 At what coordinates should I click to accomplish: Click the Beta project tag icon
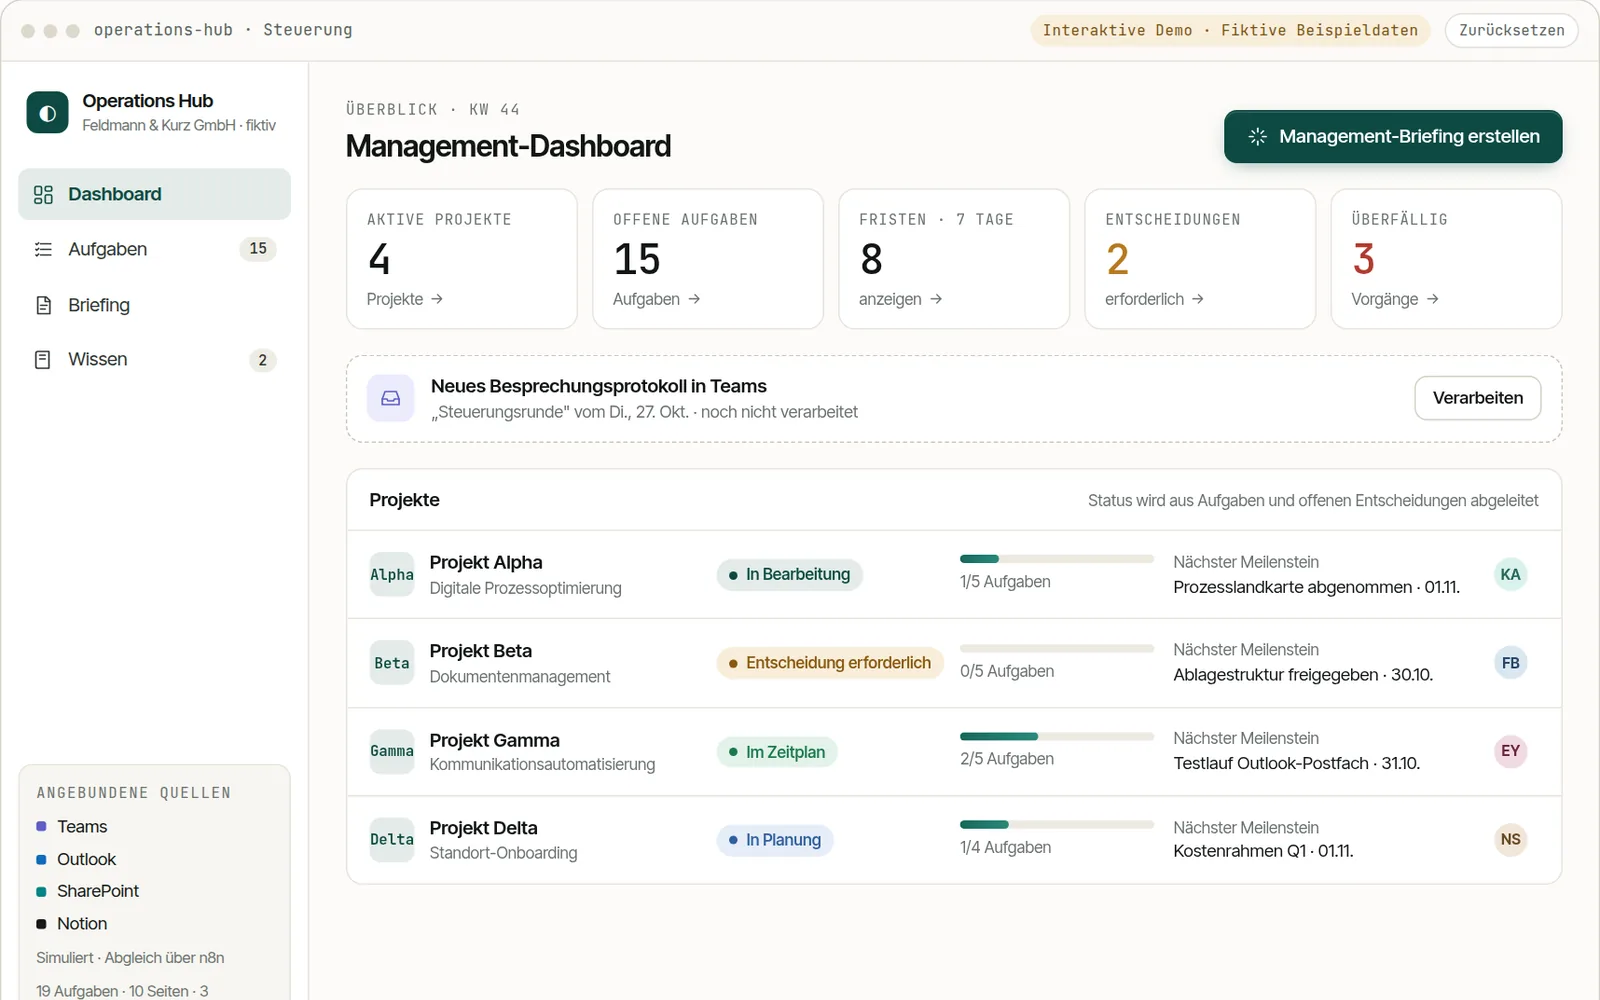point(392,663)
